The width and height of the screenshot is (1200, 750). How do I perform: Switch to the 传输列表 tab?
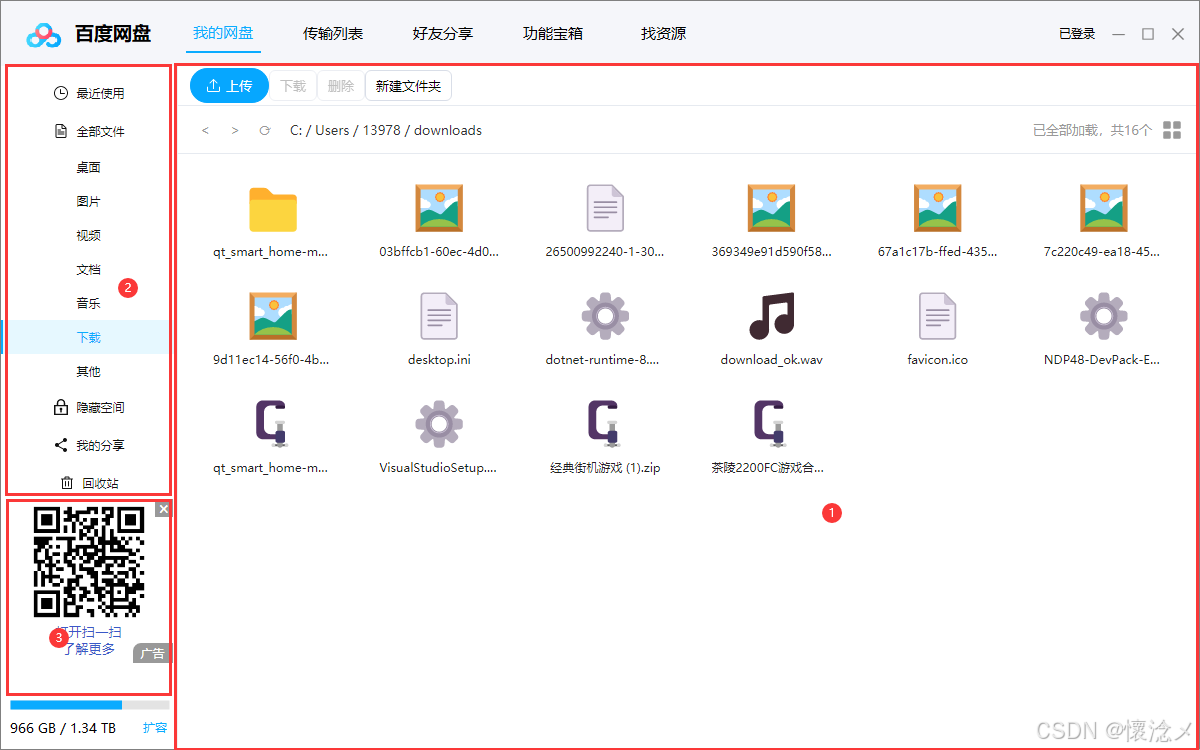click(333, 34)
